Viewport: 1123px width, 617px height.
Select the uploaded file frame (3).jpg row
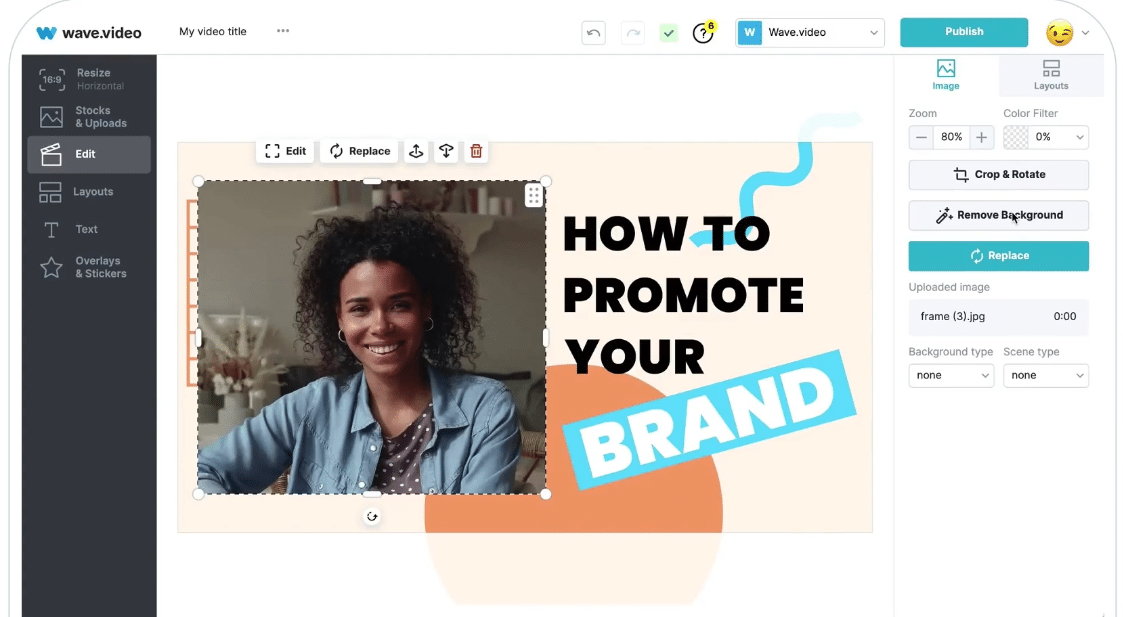(x=998, y=317)
